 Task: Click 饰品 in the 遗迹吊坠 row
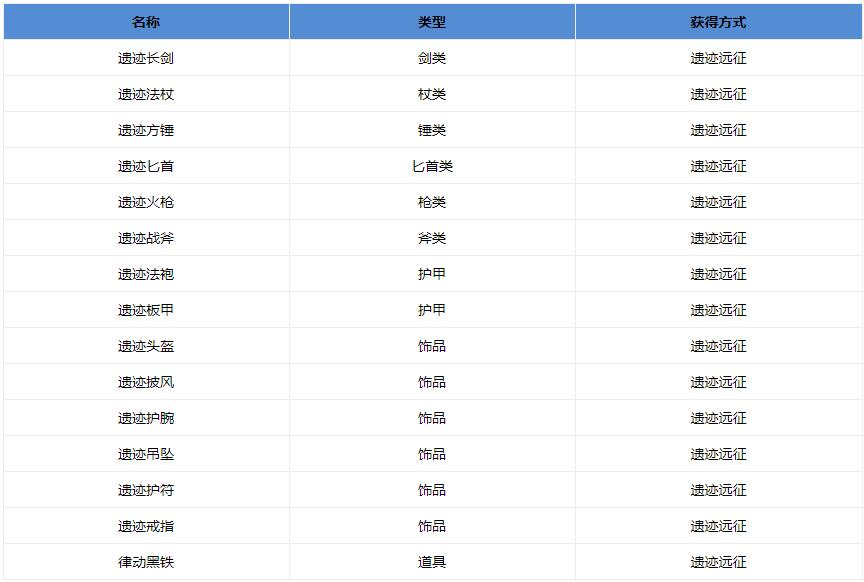[x=432, y=454]
